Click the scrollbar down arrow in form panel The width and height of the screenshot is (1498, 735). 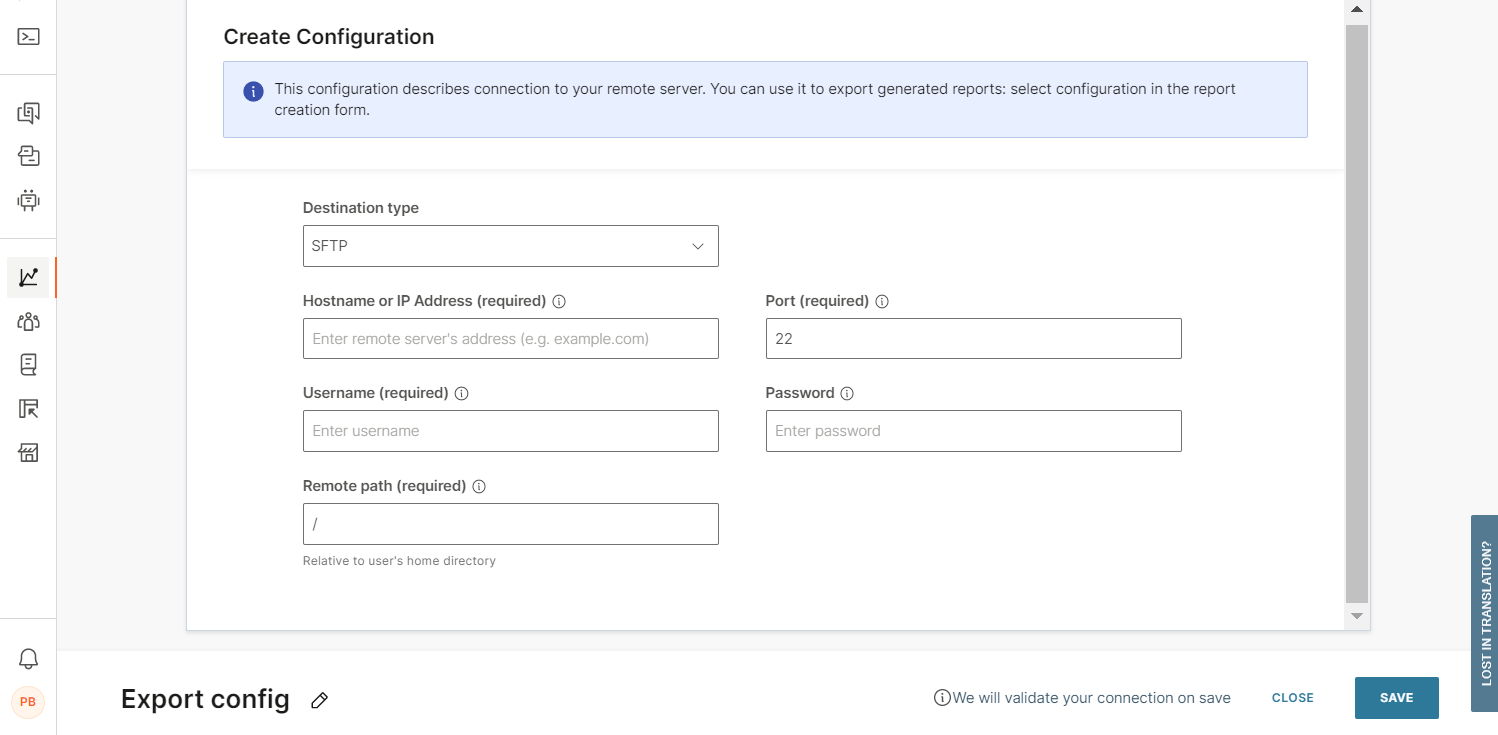1356,617
